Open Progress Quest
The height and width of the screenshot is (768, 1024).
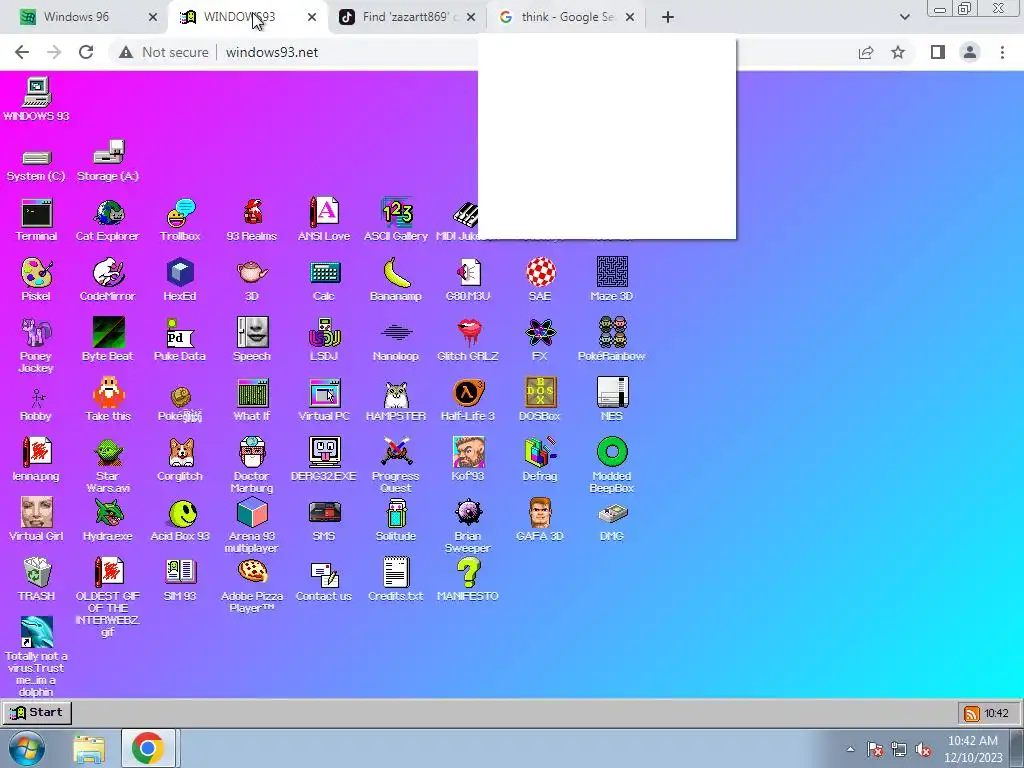[396, 466]
